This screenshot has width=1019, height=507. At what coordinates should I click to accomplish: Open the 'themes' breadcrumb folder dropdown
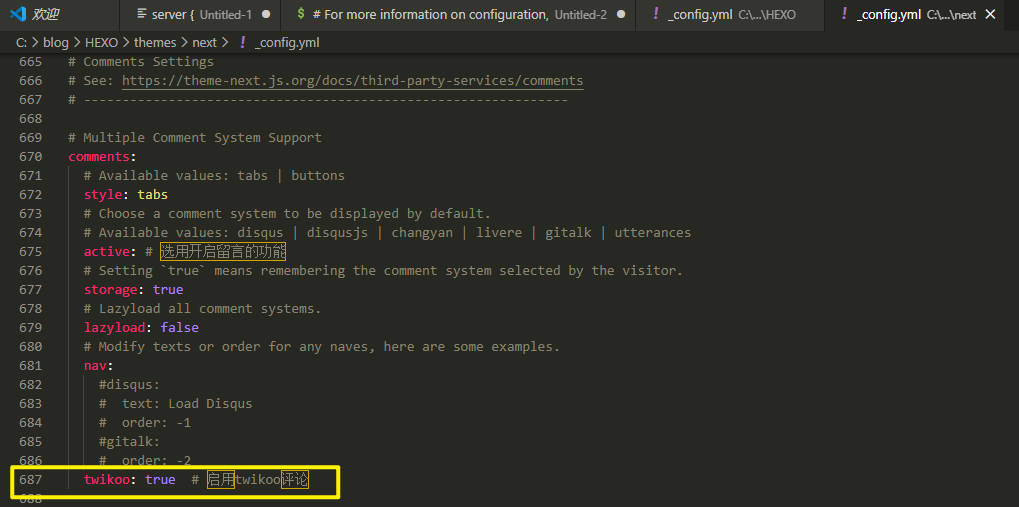coord(154,43)
